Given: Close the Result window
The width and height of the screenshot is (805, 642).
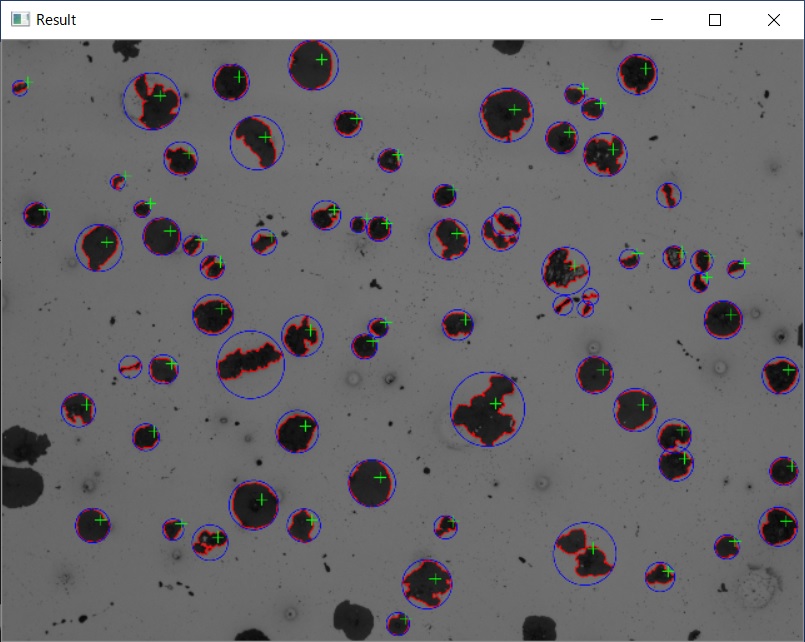Looking at the screenshot, I should click(774, 20).
